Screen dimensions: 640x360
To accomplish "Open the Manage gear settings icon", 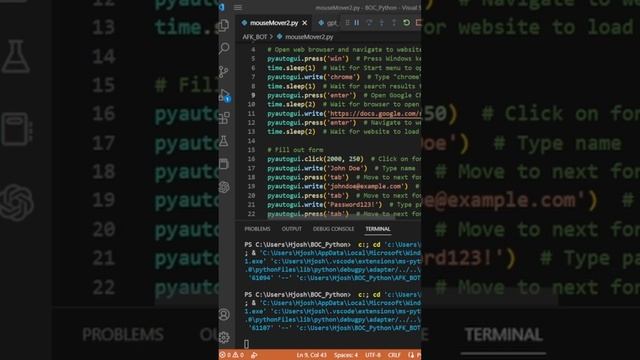I will point(224,338).
